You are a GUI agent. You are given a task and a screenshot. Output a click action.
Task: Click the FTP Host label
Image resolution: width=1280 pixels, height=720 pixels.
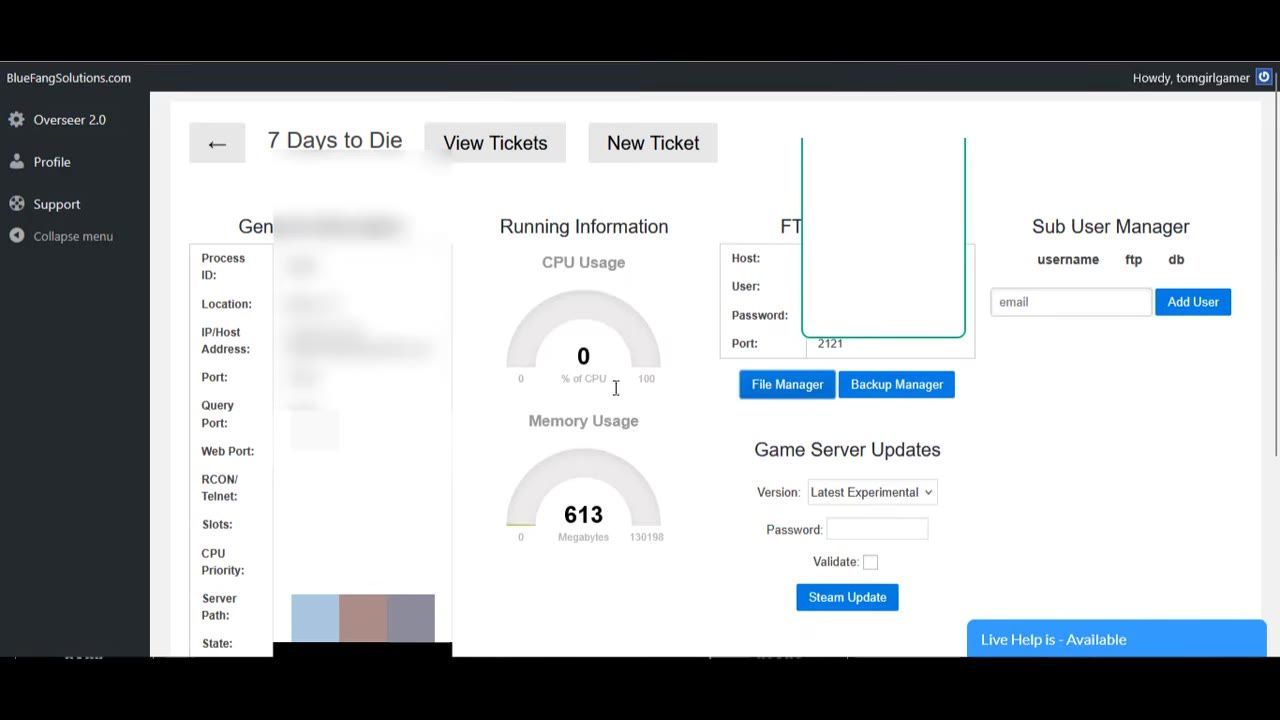click(x=746, y=258)
